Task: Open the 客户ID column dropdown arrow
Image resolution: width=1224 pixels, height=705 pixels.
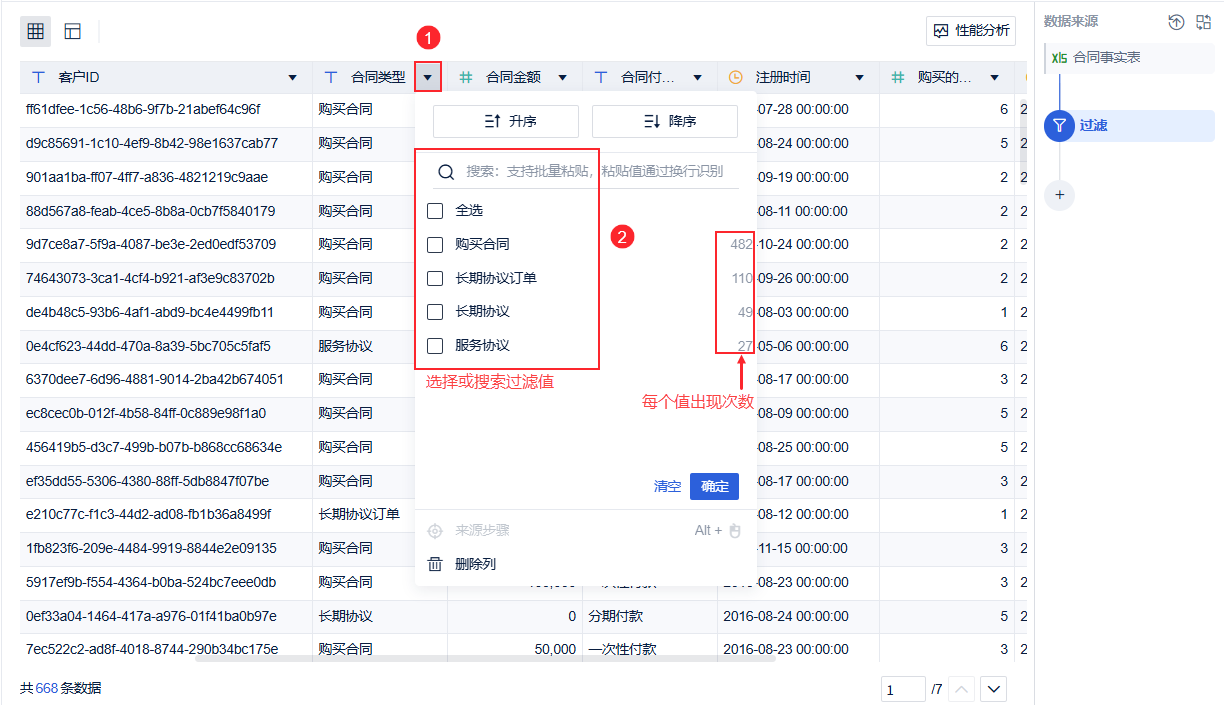Action: tap(293, 78)
